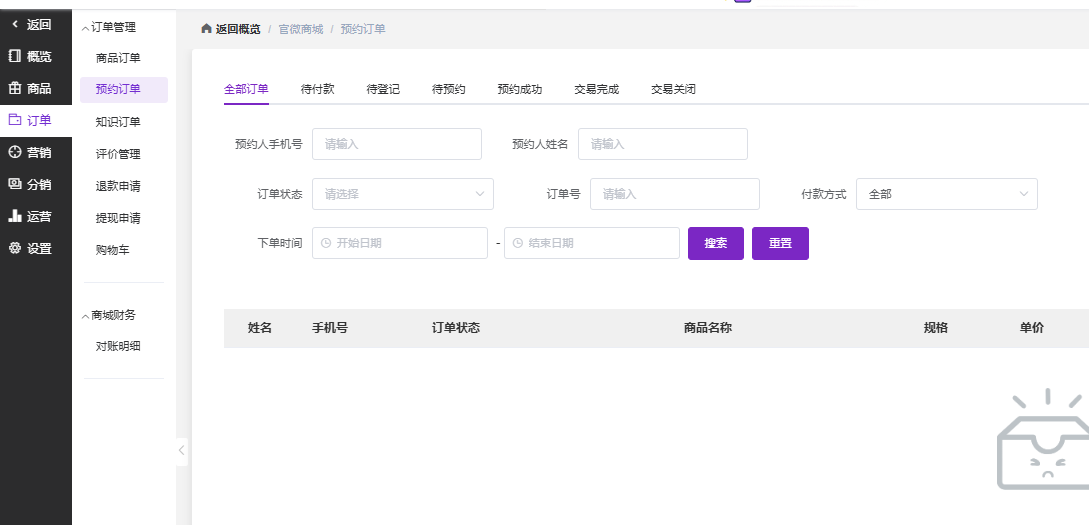Open the 付款方式 dropdown showing 全部

pos(946,194)
